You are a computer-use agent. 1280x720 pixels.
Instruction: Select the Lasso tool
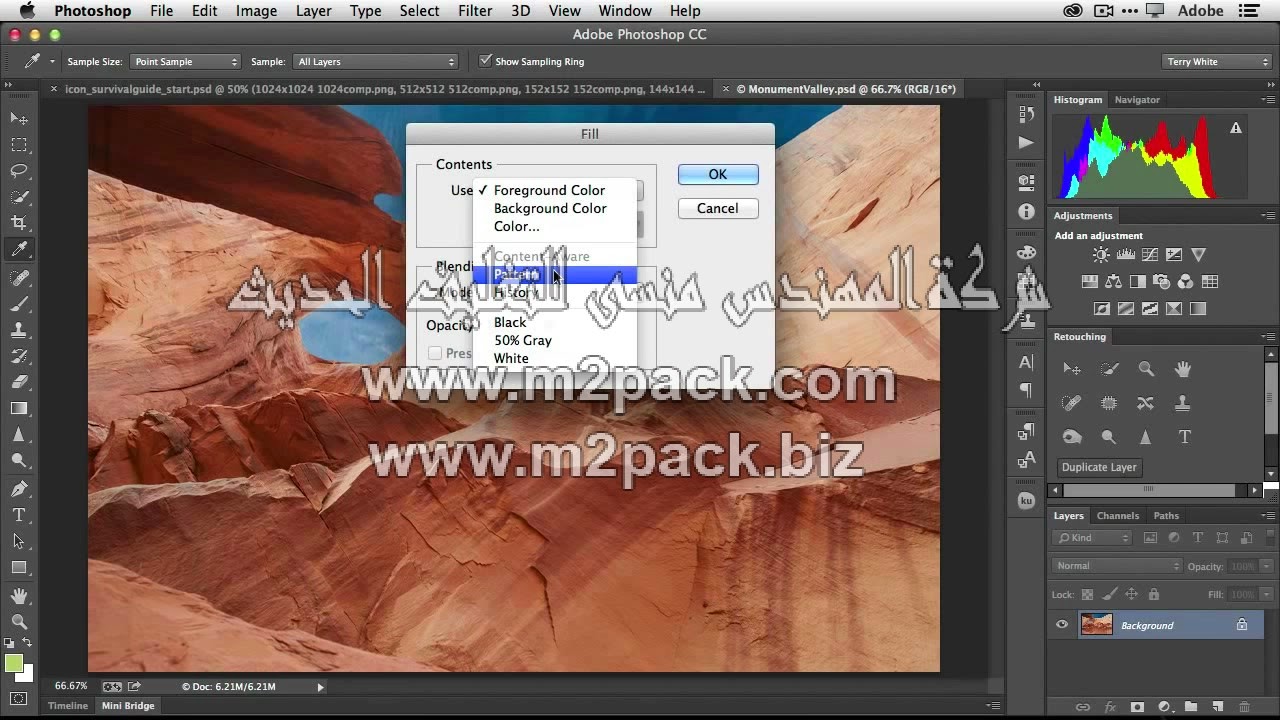click(x=19, y=171)
